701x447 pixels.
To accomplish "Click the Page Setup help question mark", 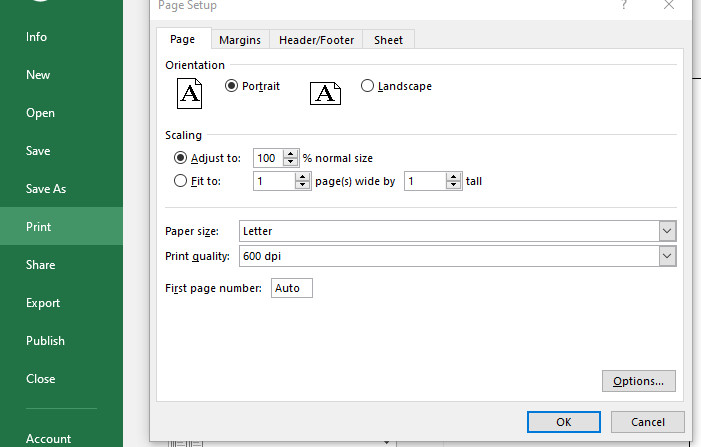I will click(x=624, y=5).
